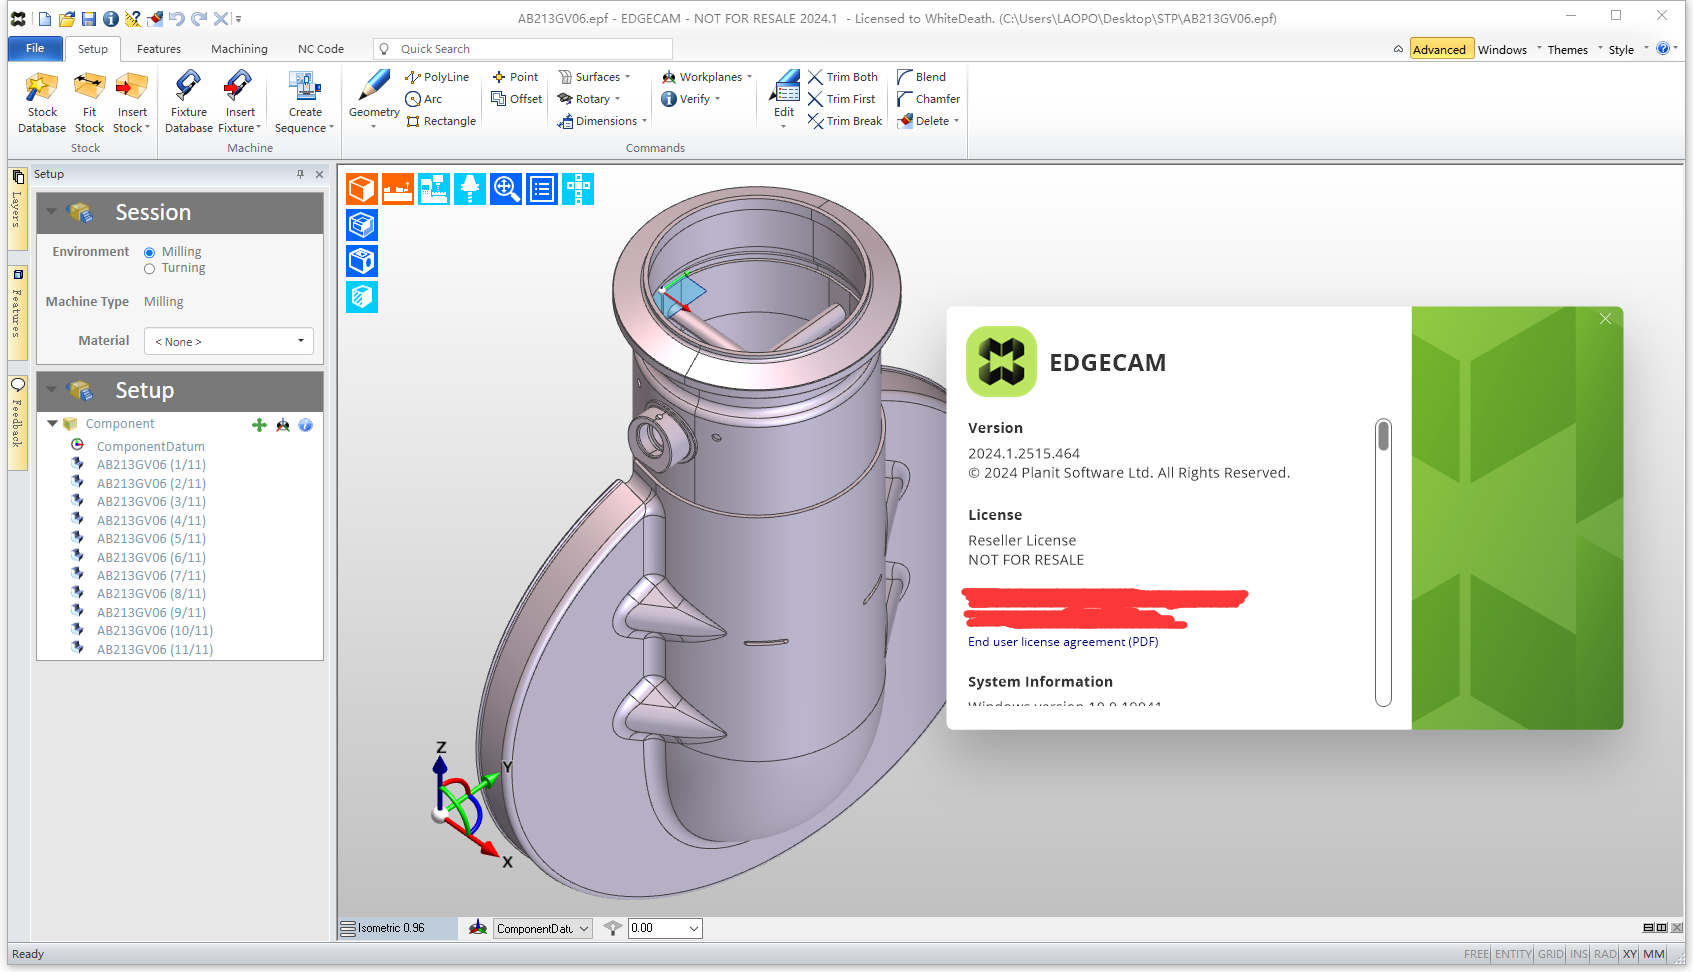Toggle ENTITY mode in status bar
Viewport: 1693px width, 972px height.
click(x=1513, y=954)
